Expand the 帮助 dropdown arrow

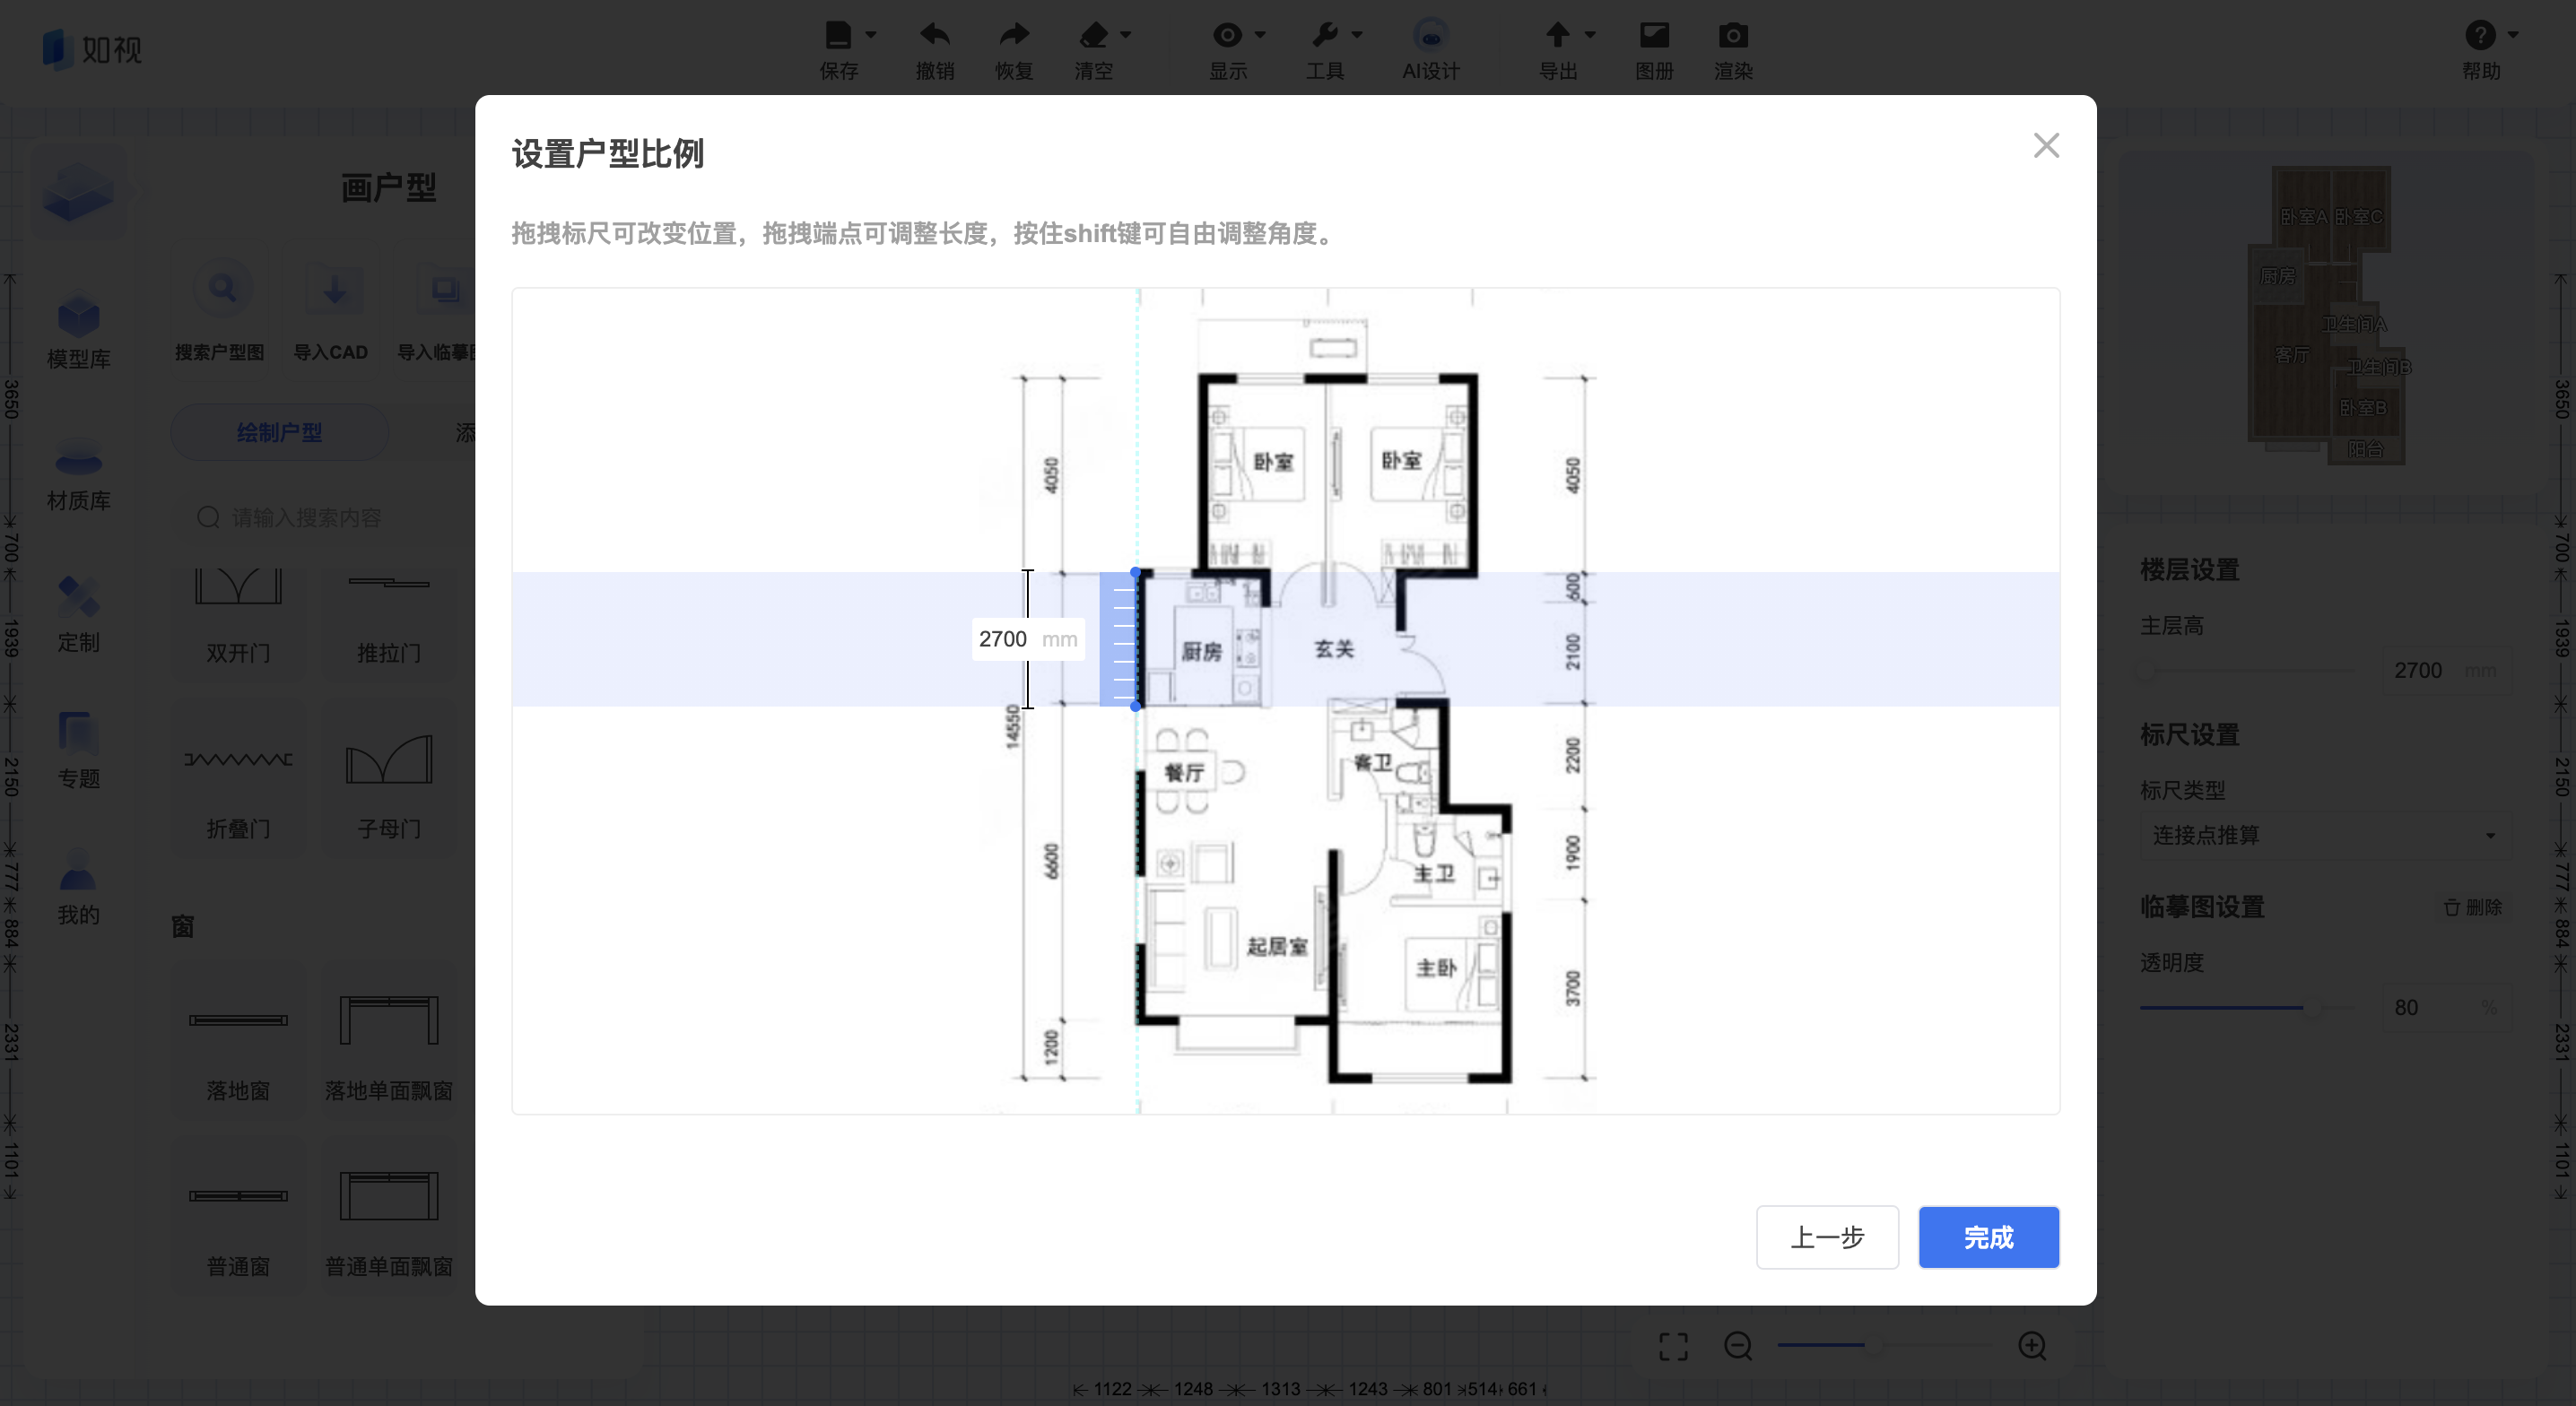(2513, 35)
